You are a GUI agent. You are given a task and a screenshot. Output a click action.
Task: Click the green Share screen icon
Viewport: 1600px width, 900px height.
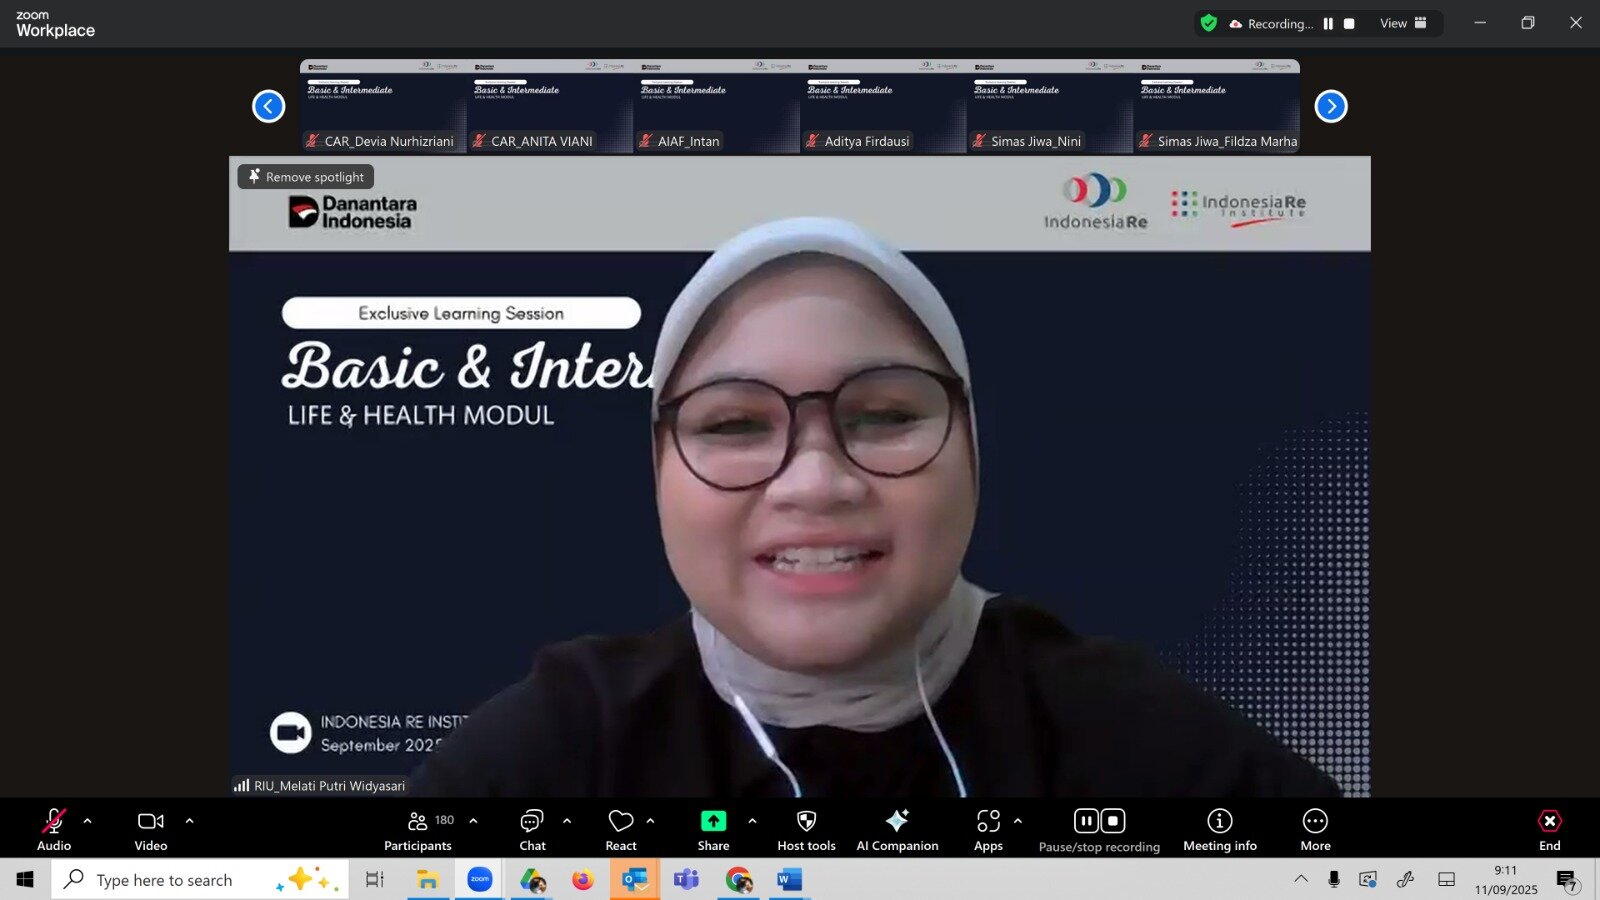713,821
